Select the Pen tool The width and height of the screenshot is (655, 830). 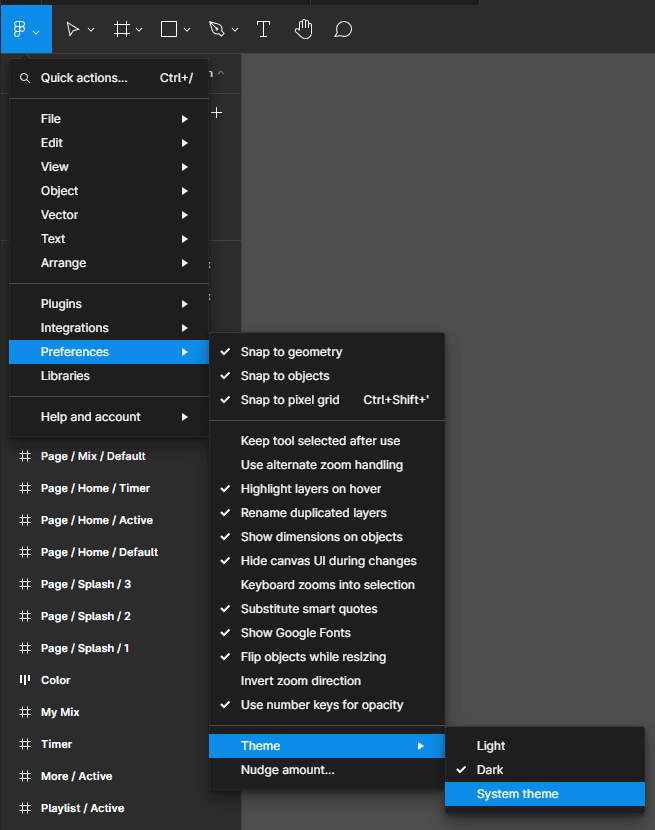click(x=217, y=29)
